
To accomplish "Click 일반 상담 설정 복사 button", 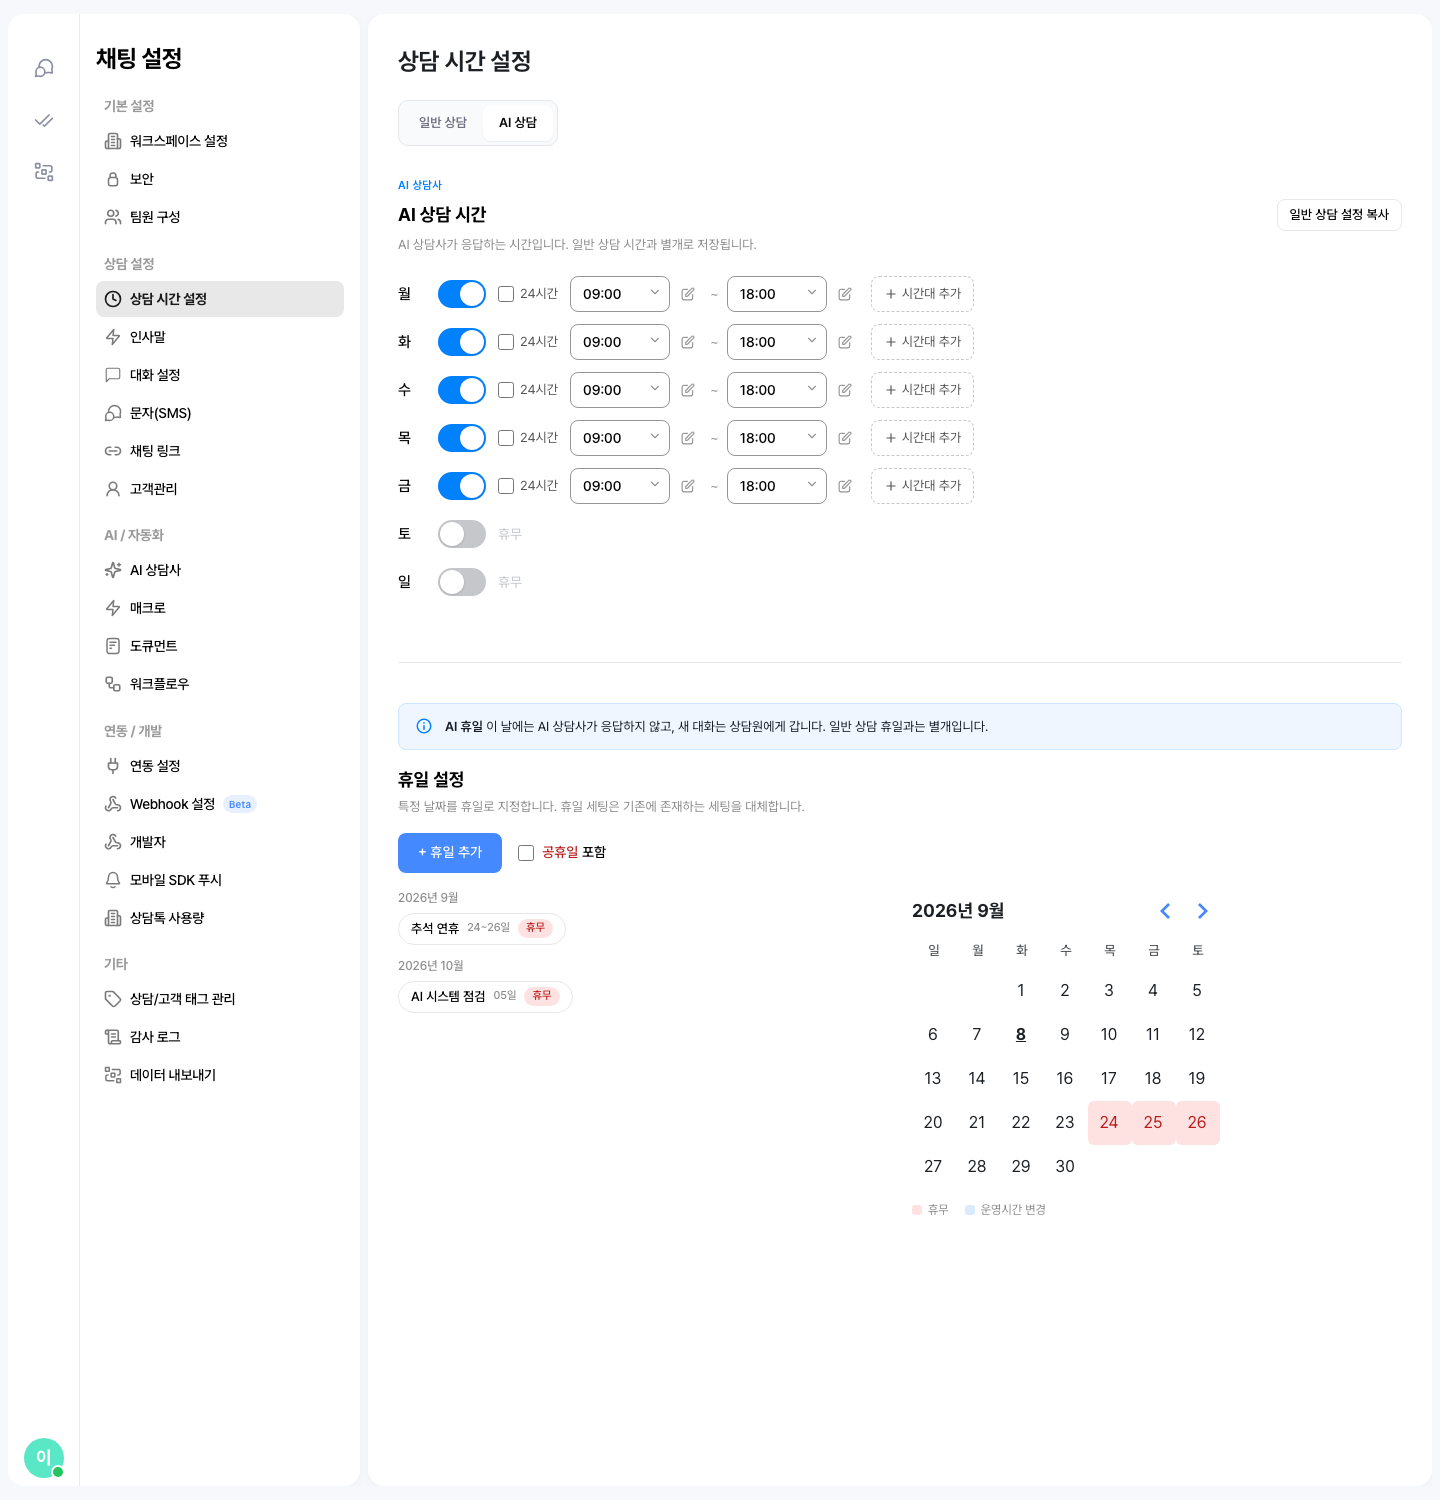I will (x=1339, y=215).
